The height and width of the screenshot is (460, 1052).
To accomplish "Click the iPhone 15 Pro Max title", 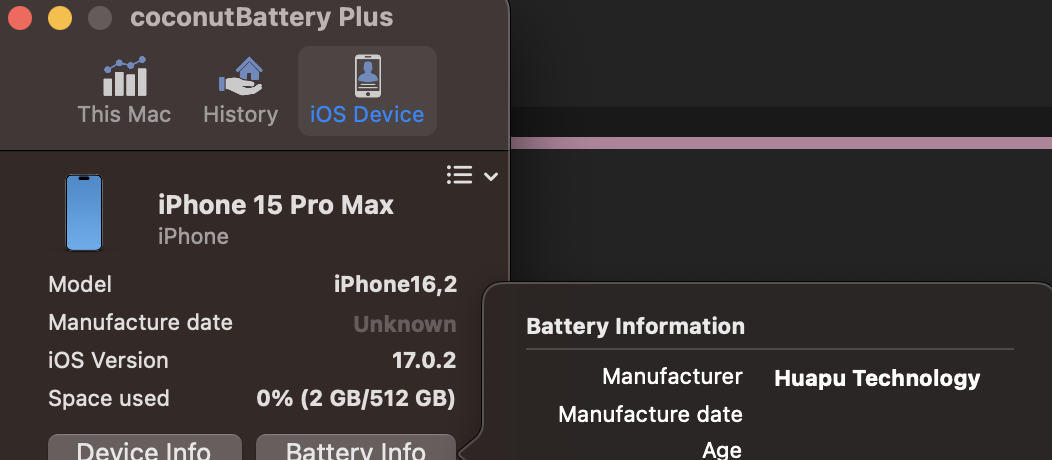I will tap(276, 205).
